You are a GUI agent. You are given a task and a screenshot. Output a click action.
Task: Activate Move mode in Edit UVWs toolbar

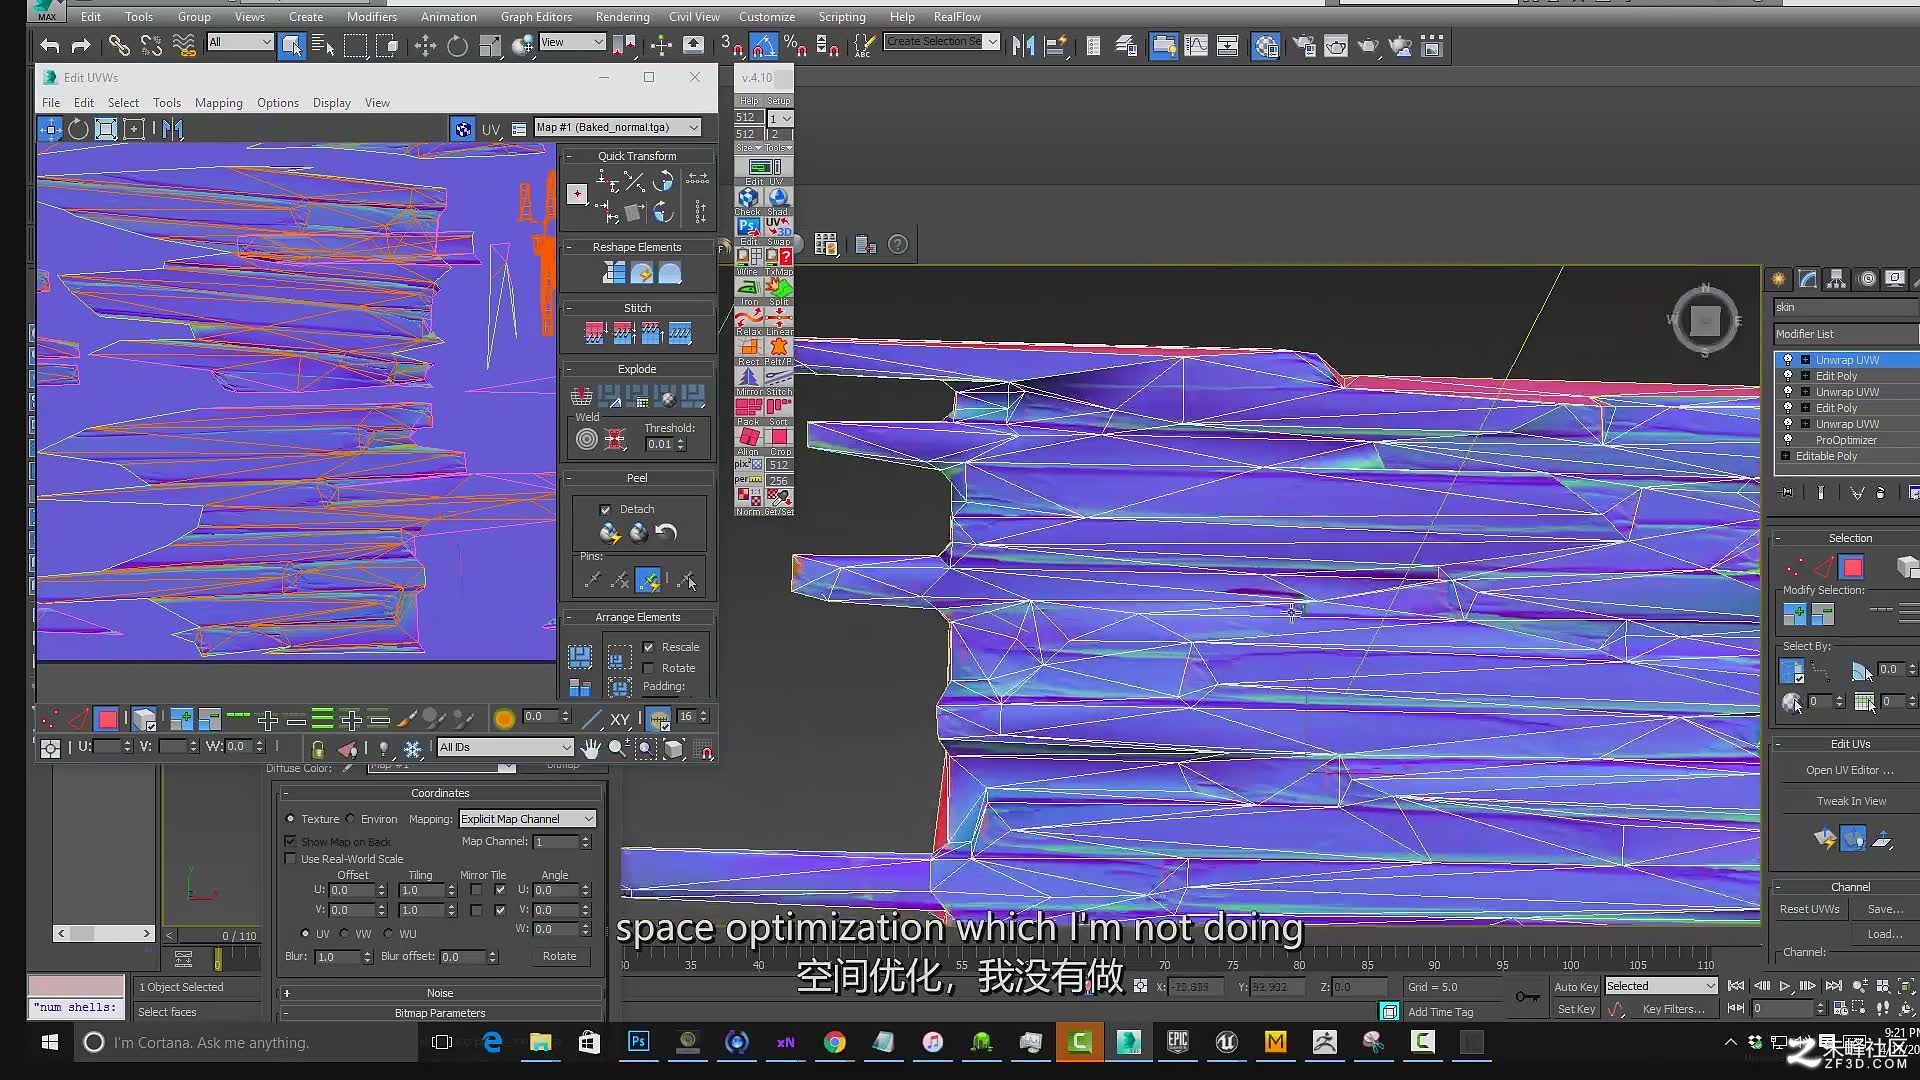coord(50,129)
